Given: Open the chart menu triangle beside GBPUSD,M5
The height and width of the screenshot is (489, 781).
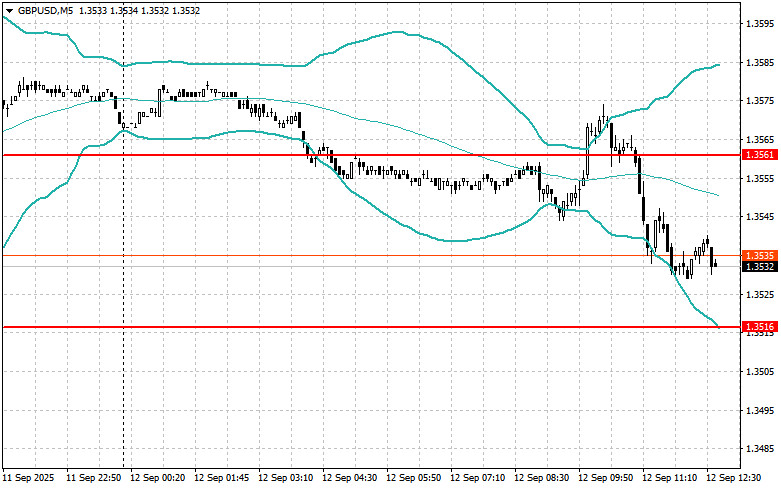Looking at the screenshot, I should pos(9,10).
